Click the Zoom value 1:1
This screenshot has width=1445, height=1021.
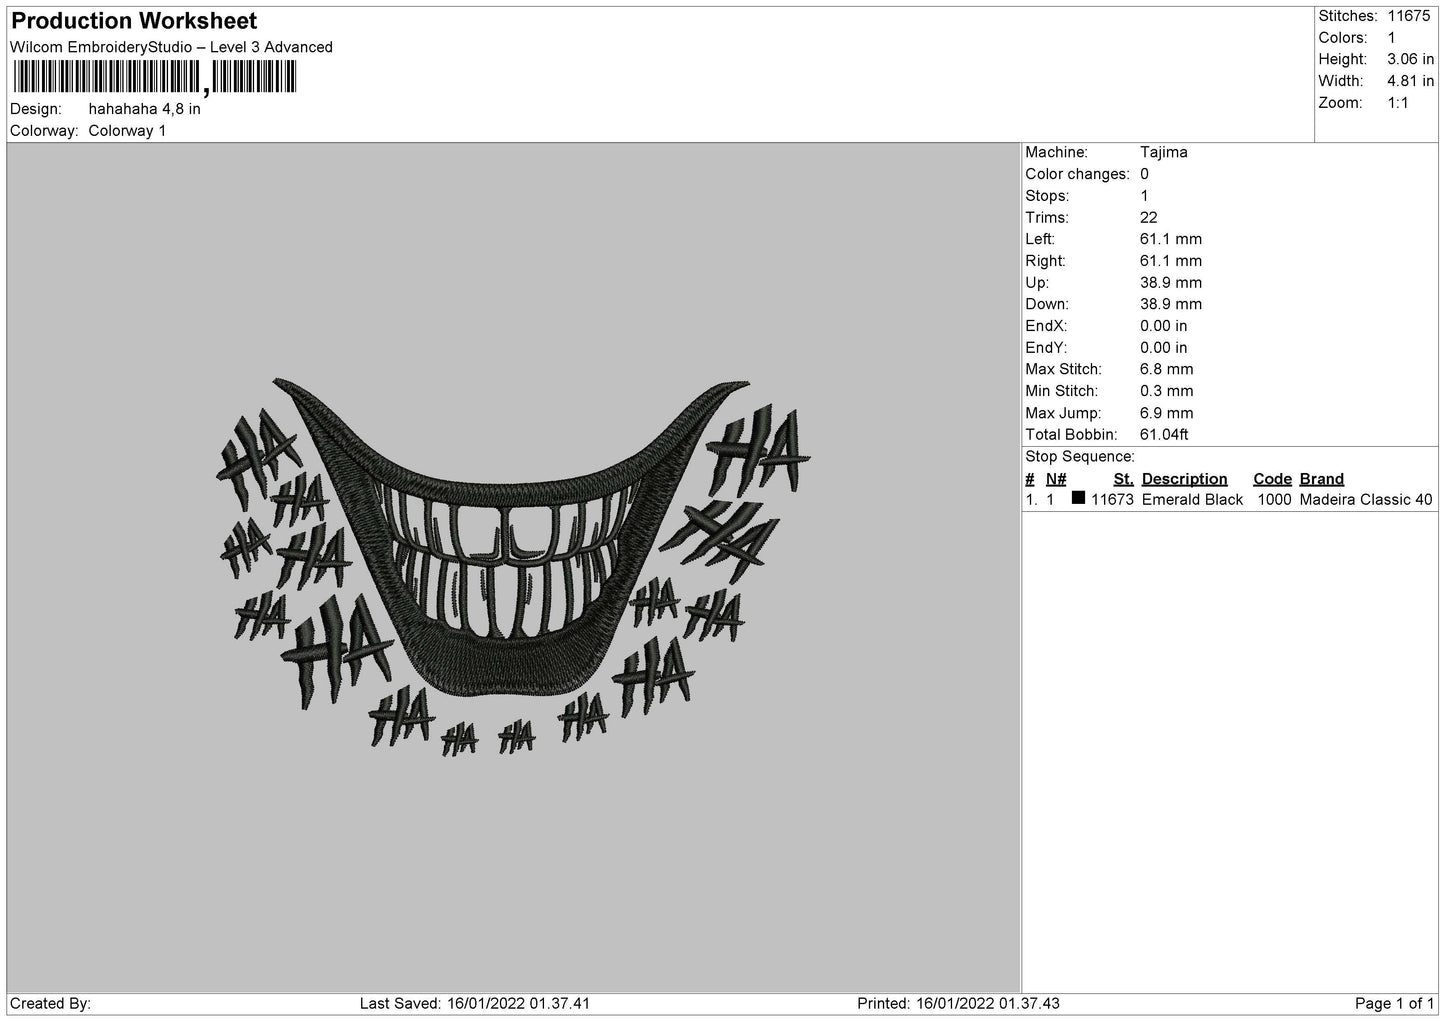point(1398,103)
